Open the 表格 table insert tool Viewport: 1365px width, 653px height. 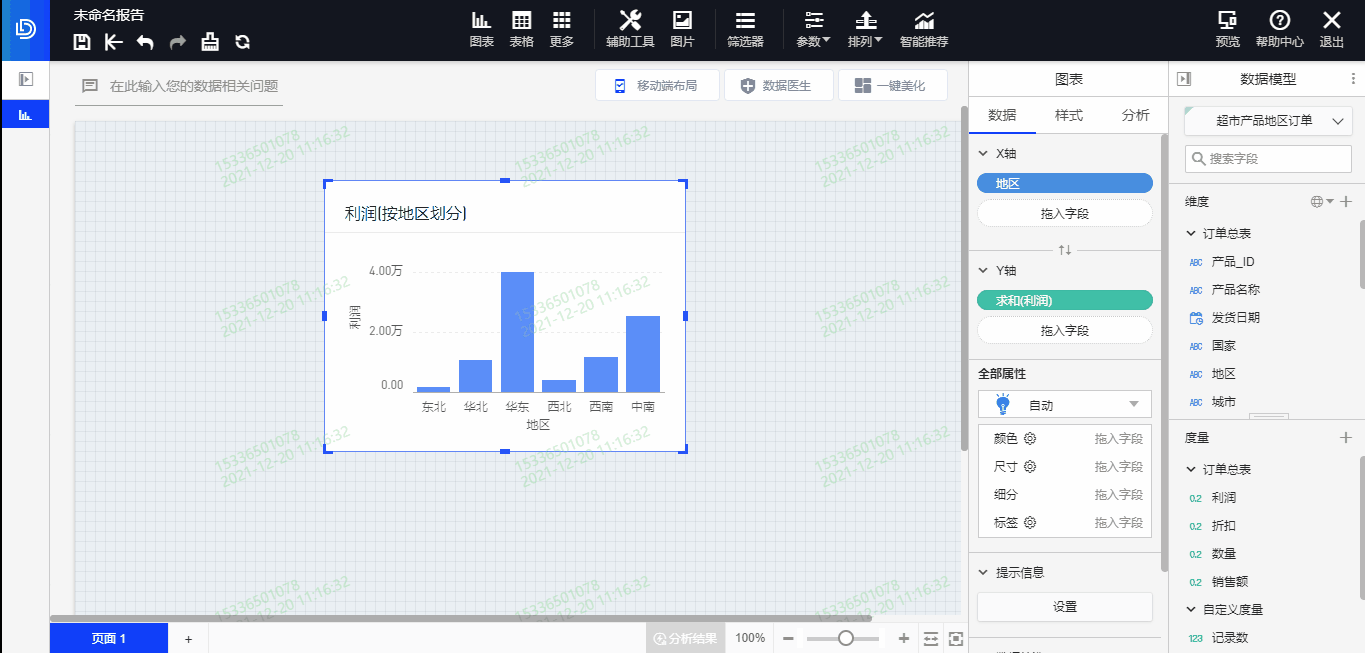[x=521, y=28]
